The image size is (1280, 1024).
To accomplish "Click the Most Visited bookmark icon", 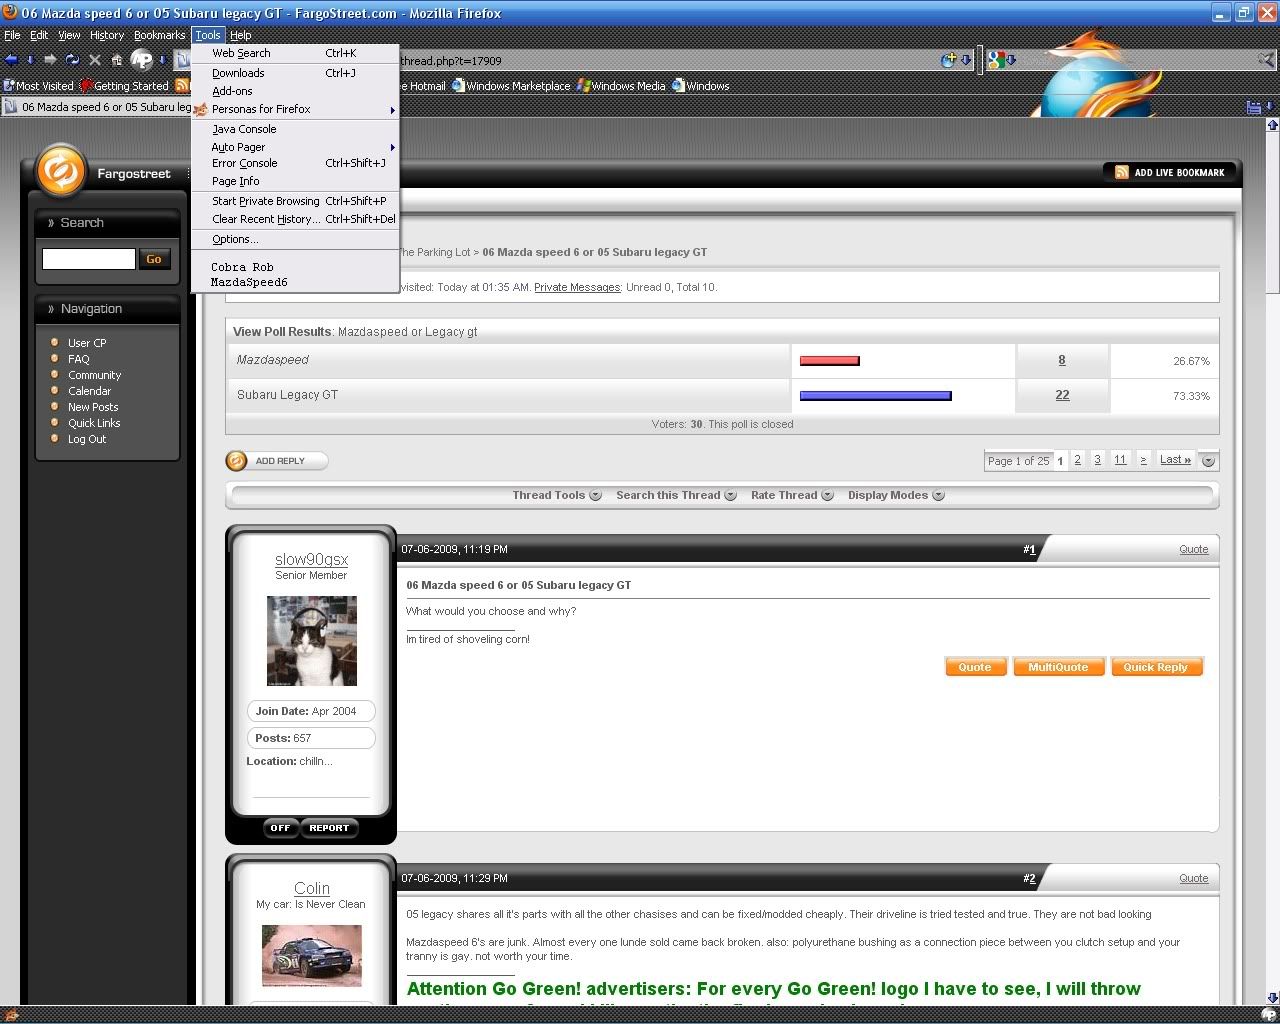I will click(9, 86).
